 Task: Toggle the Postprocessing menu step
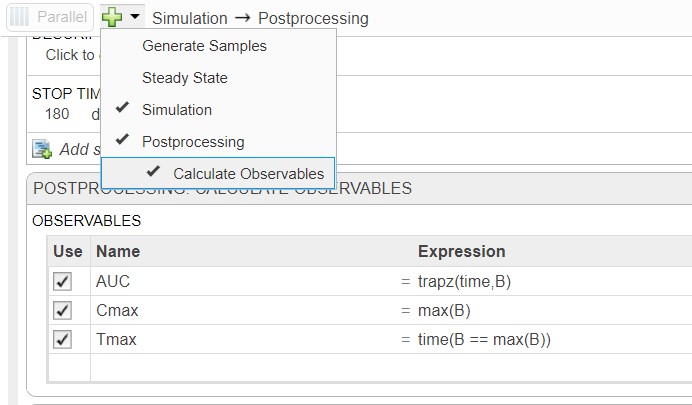[192, 141]
